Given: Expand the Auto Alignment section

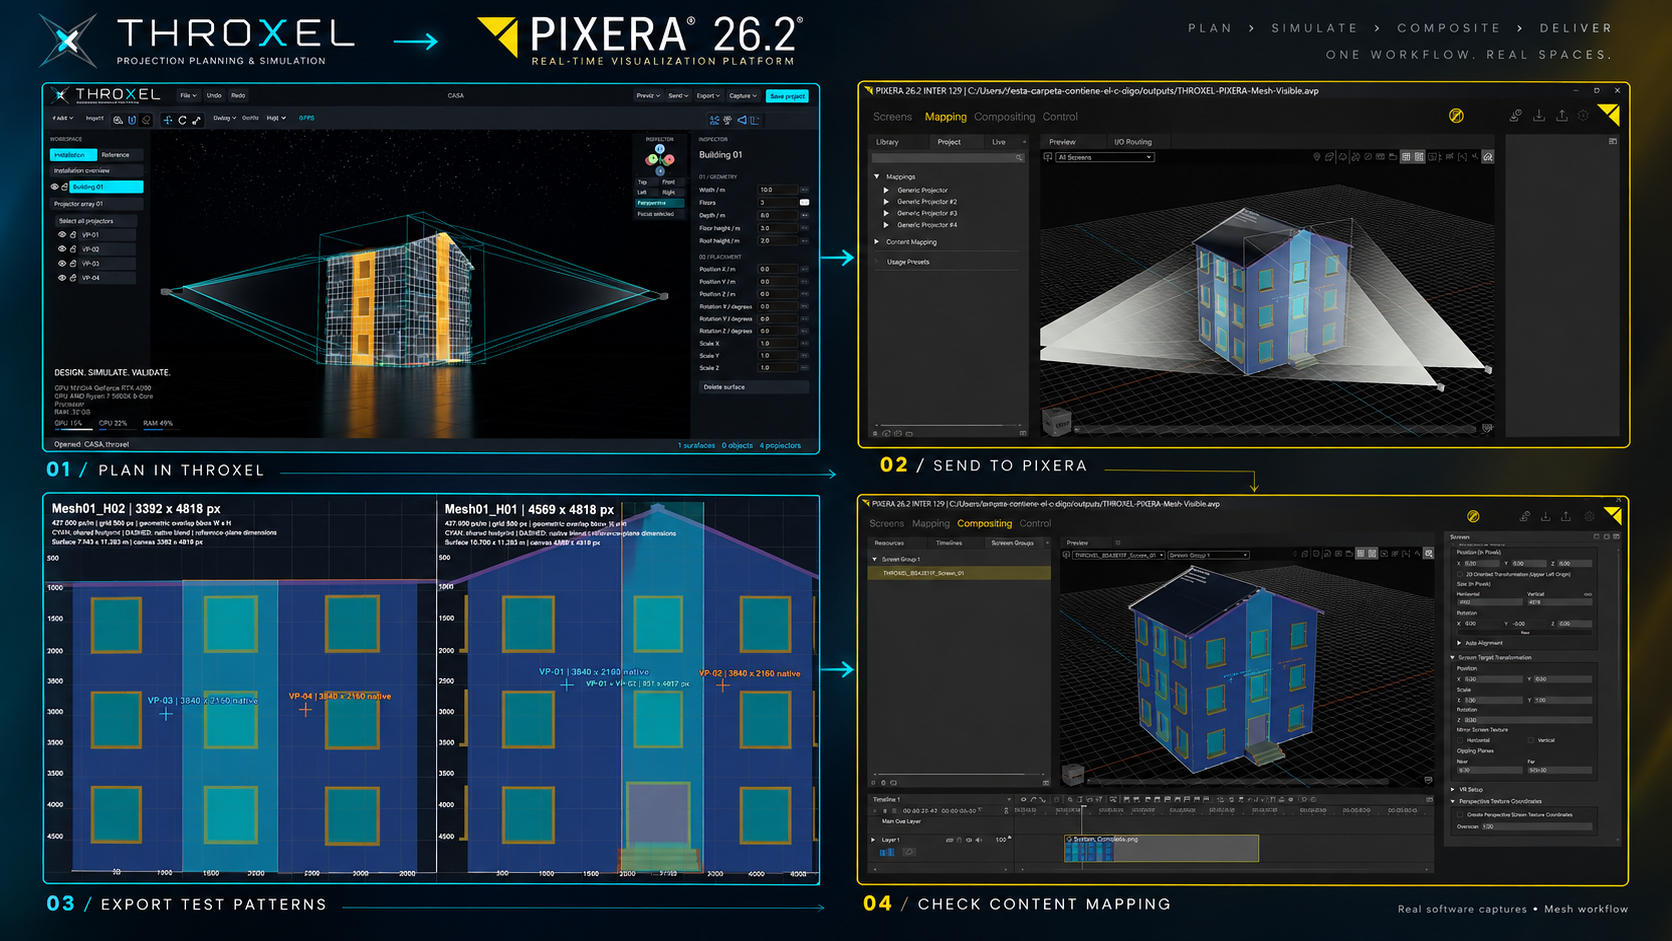Looking at the screenshot, I should 1459,643.
